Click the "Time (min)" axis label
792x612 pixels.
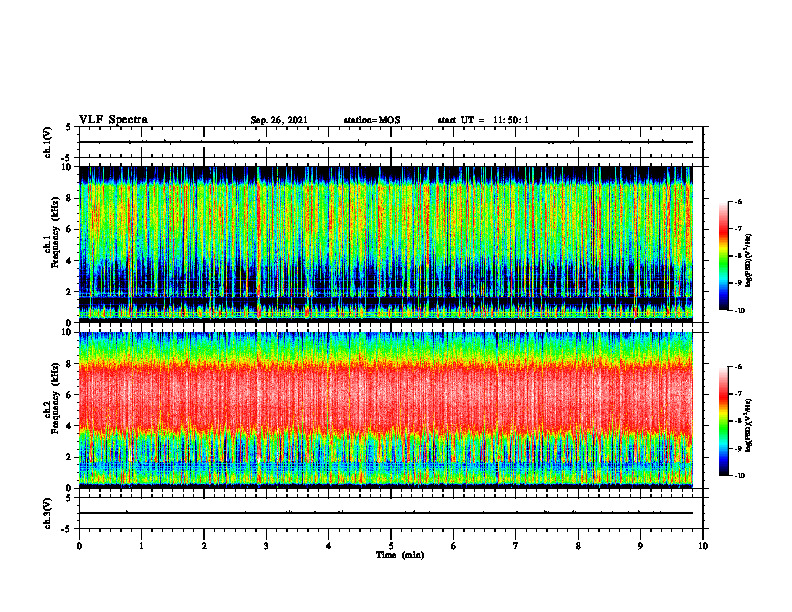click(400, 555)
